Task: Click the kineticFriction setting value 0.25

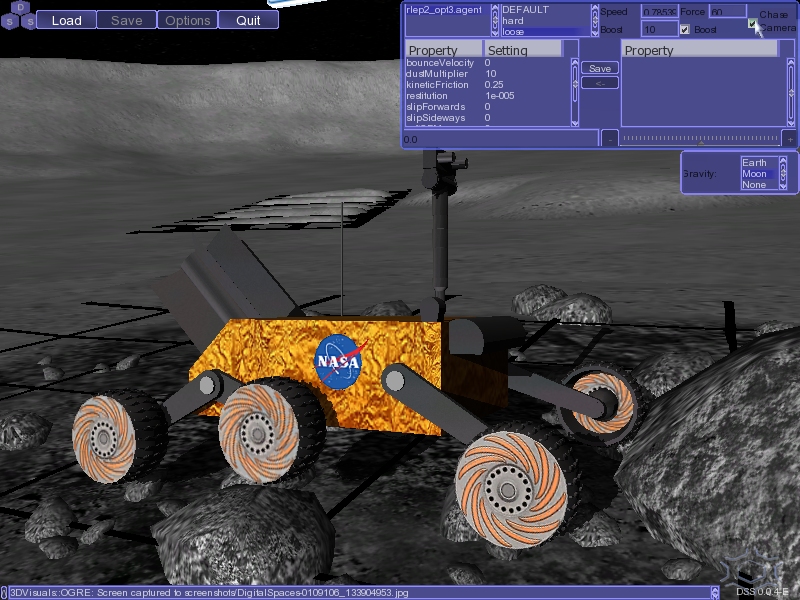Action: click(x=494, y=85)
